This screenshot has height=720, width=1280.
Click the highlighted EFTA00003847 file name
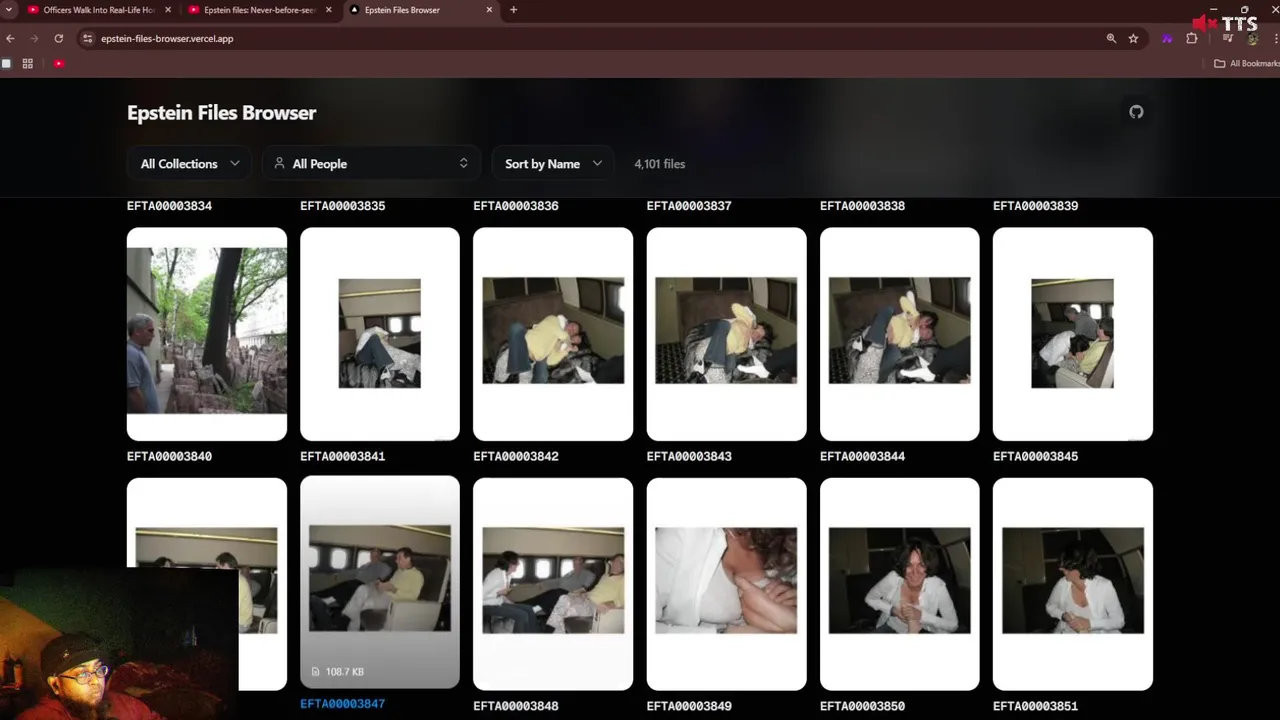click(342, 704)
